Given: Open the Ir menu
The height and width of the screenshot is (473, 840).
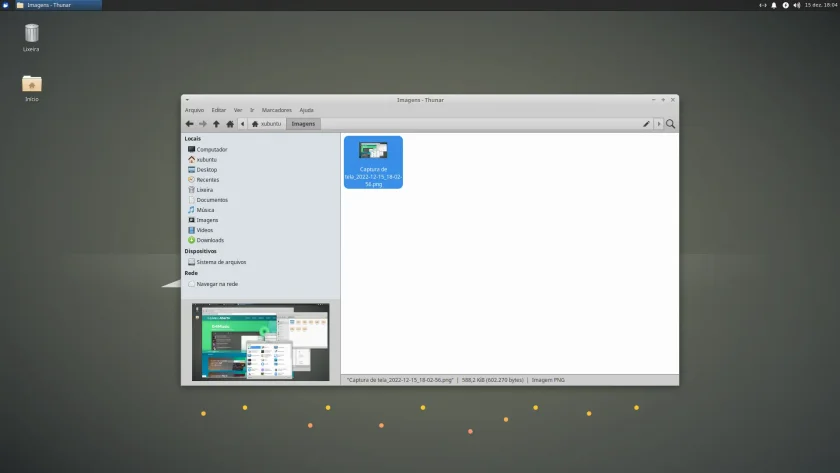Looking at the screenshot, I should pyautogui.click(x=252, y=110).
